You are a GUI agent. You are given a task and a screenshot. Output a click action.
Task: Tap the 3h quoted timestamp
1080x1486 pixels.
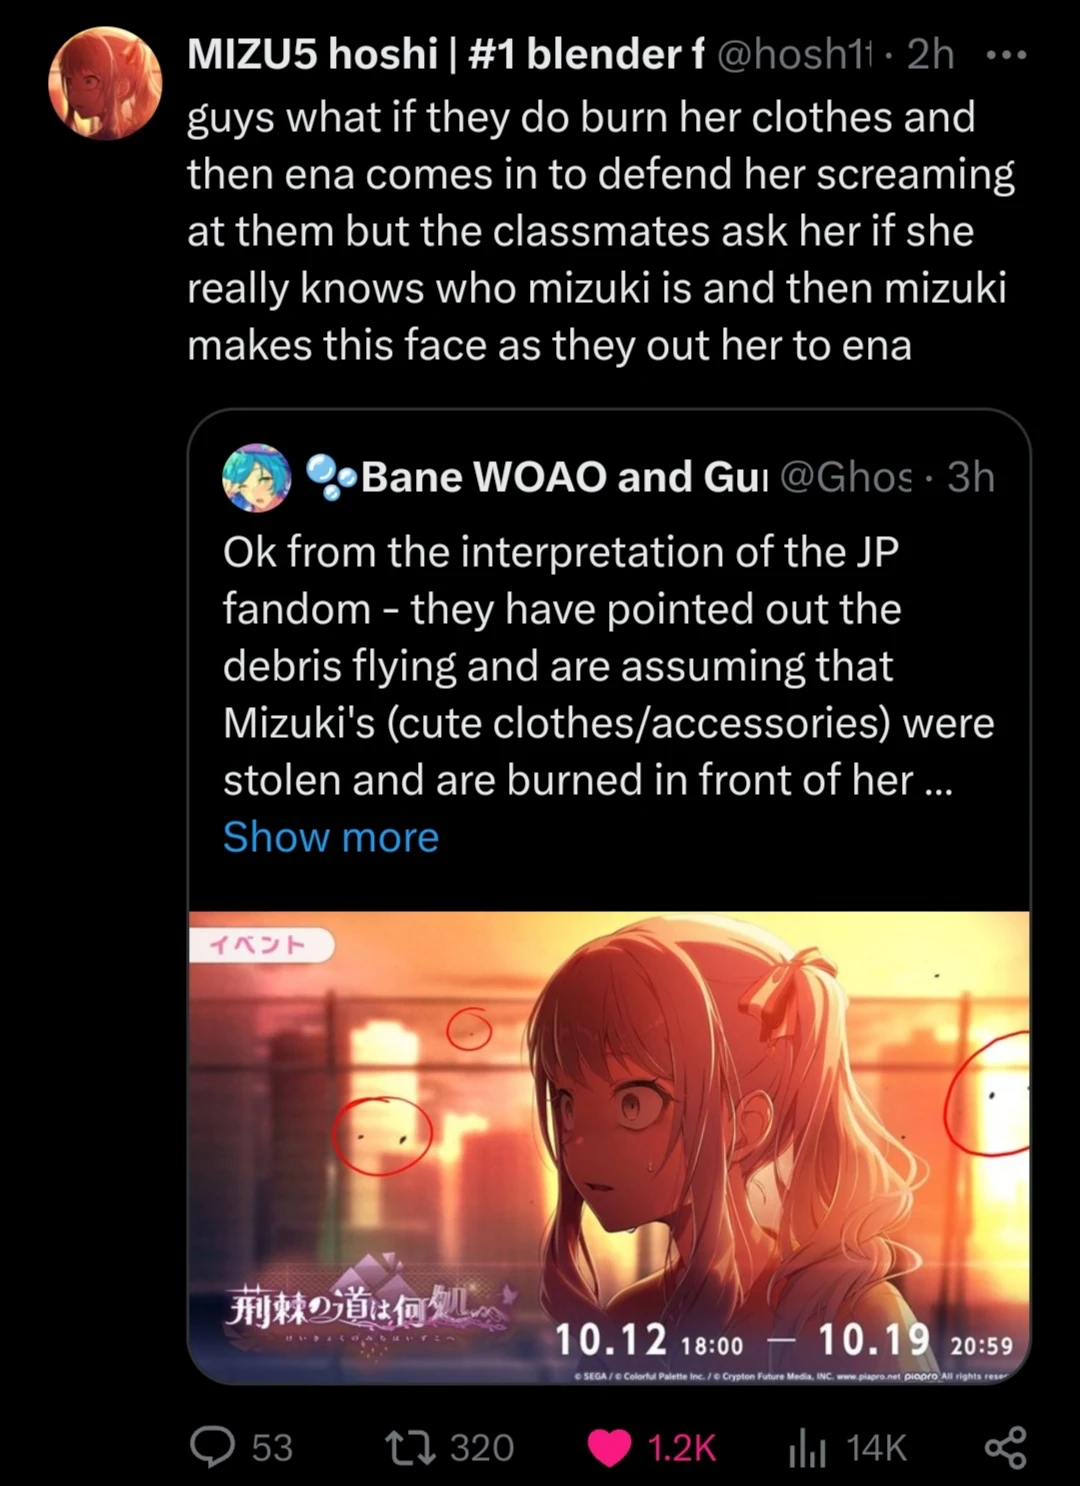point(971,477)
